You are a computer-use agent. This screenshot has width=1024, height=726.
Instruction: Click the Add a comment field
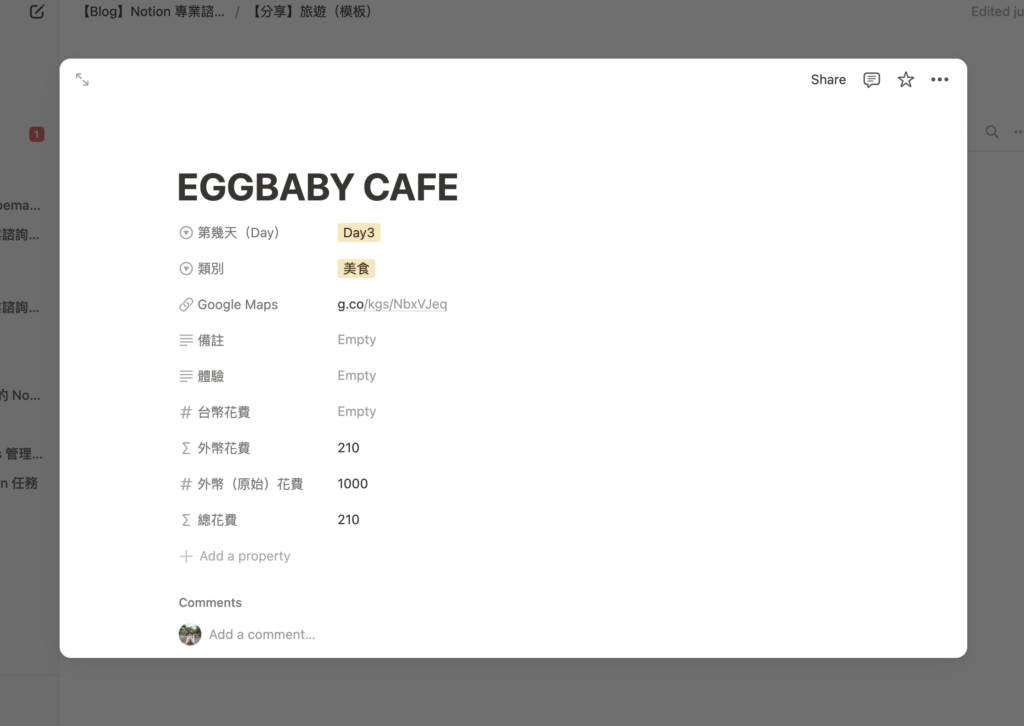point(262,634)
